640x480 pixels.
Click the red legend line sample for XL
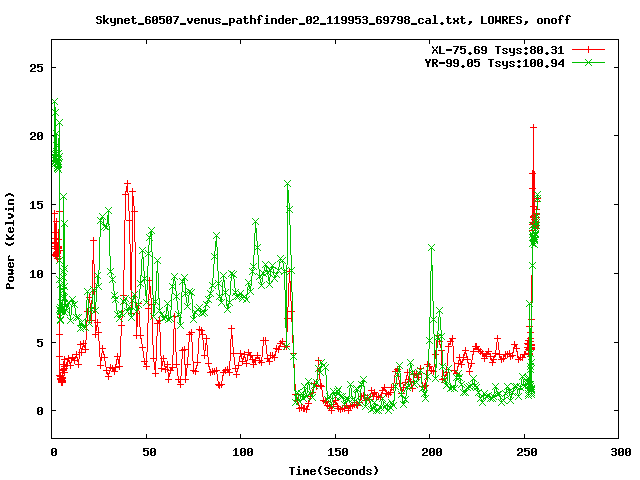(x=588, y=50)
